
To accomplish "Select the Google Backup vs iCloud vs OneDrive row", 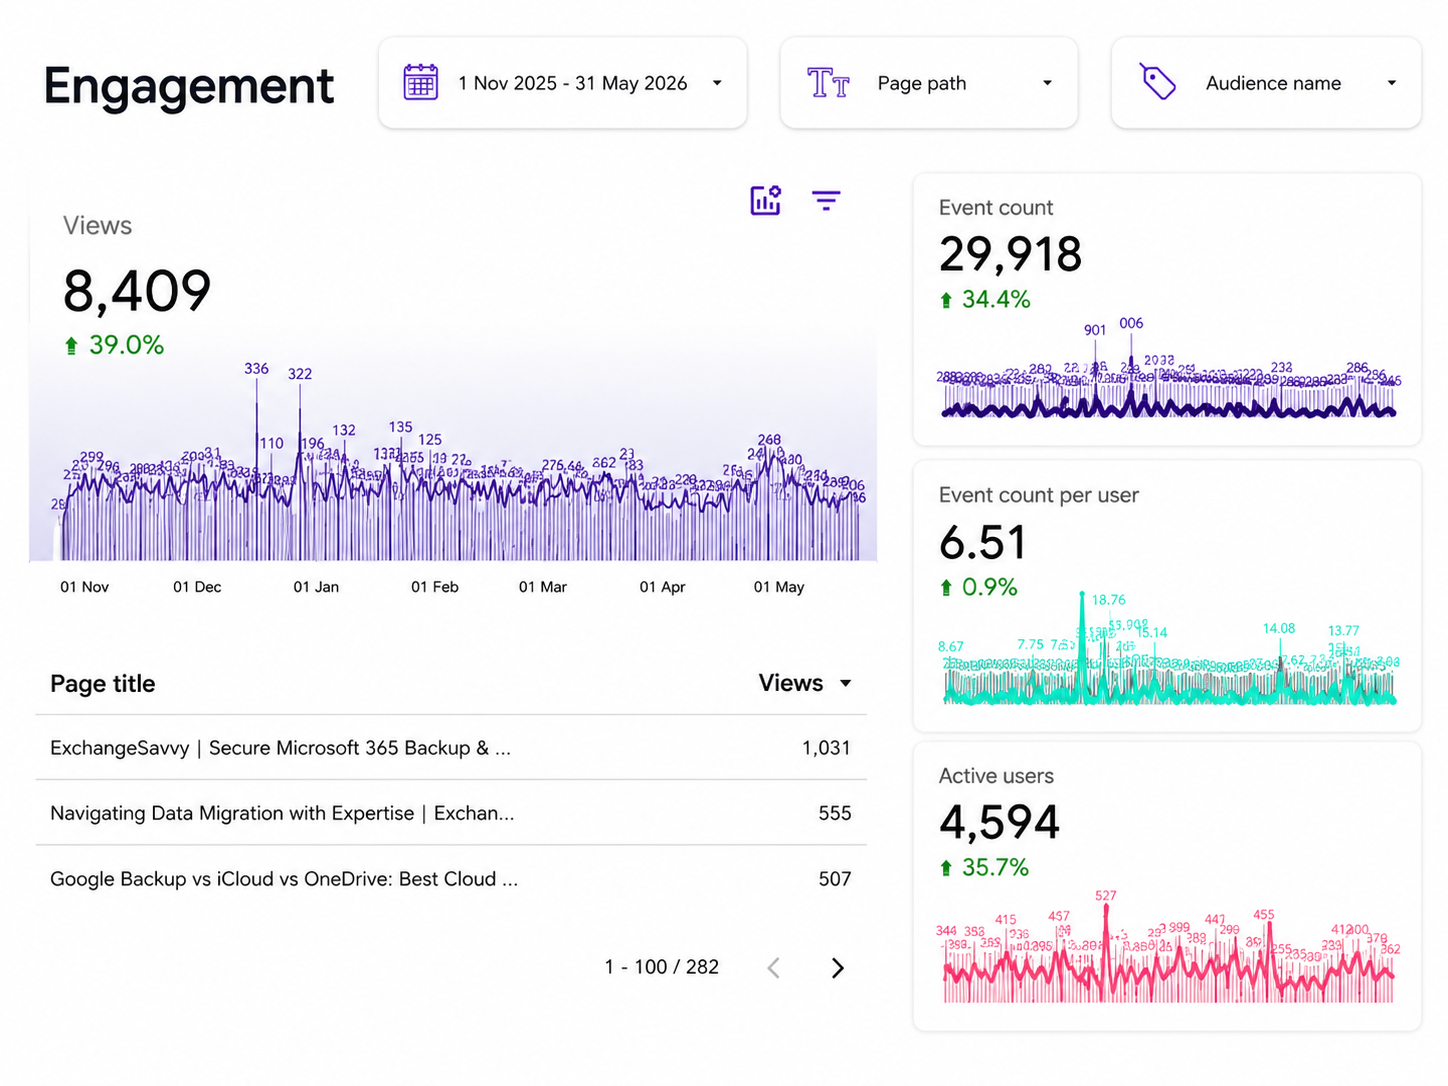I will click(451, 879).
